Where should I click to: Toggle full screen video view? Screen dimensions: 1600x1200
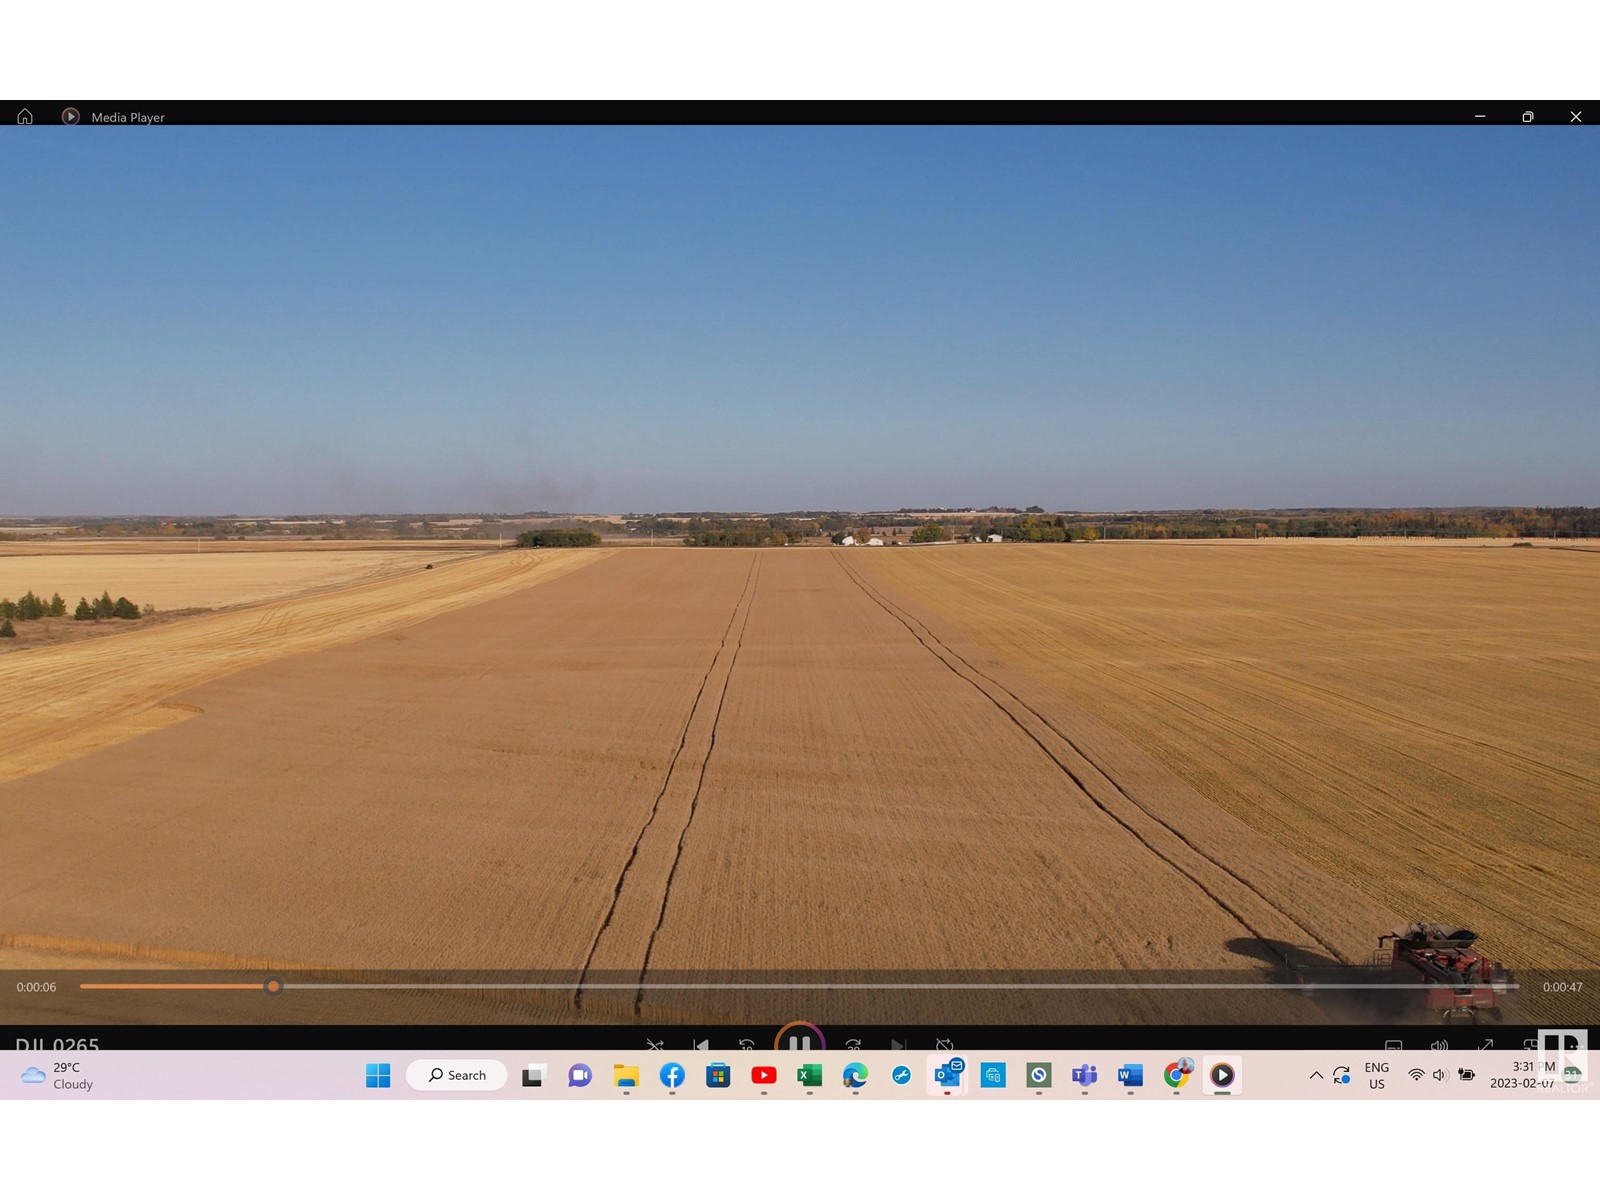coord(1485,1045)
